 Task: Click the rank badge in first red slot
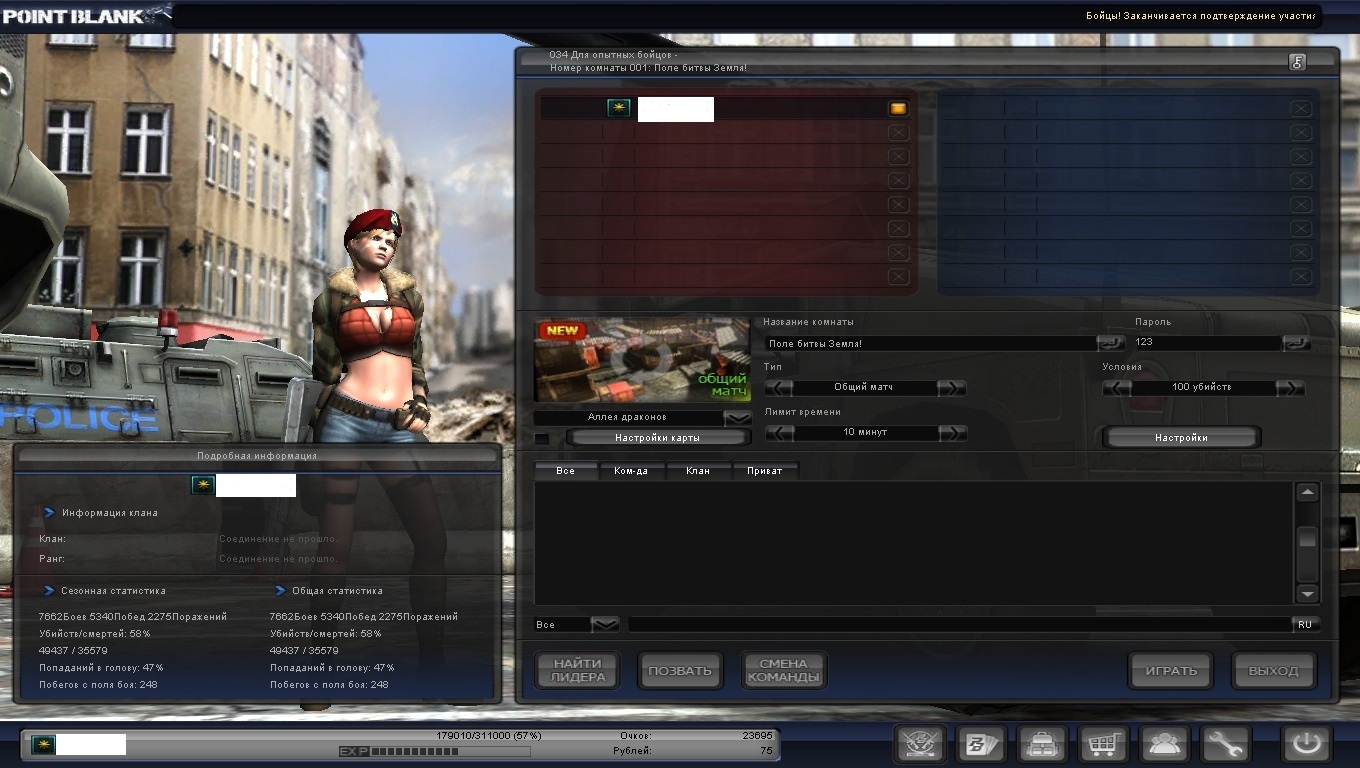619,108
